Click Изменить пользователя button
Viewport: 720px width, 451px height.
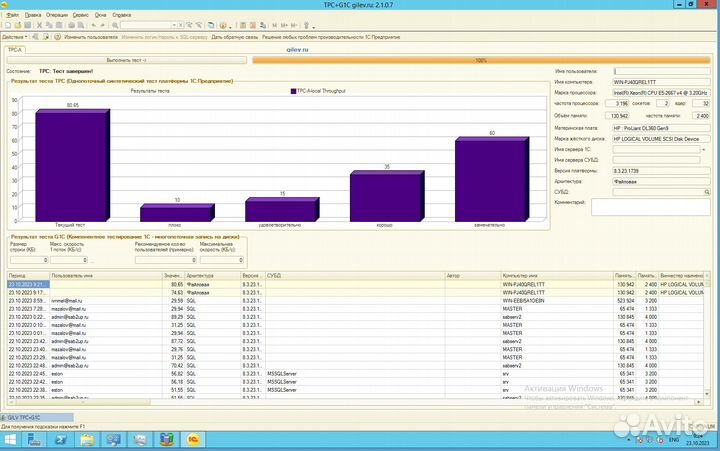tap(91, 37)
